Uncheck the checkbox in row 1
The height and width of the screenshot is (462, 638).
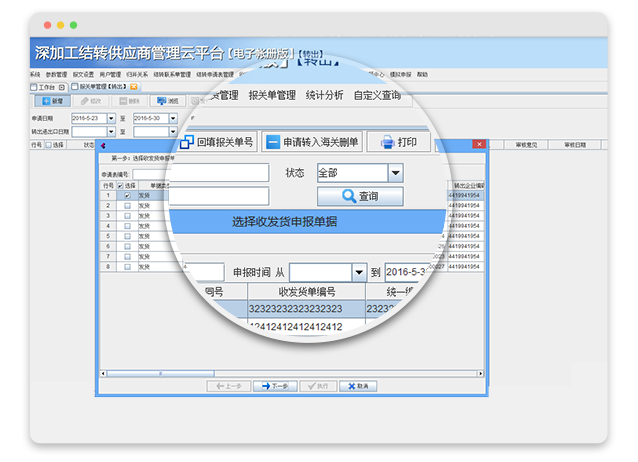(126, 195)
